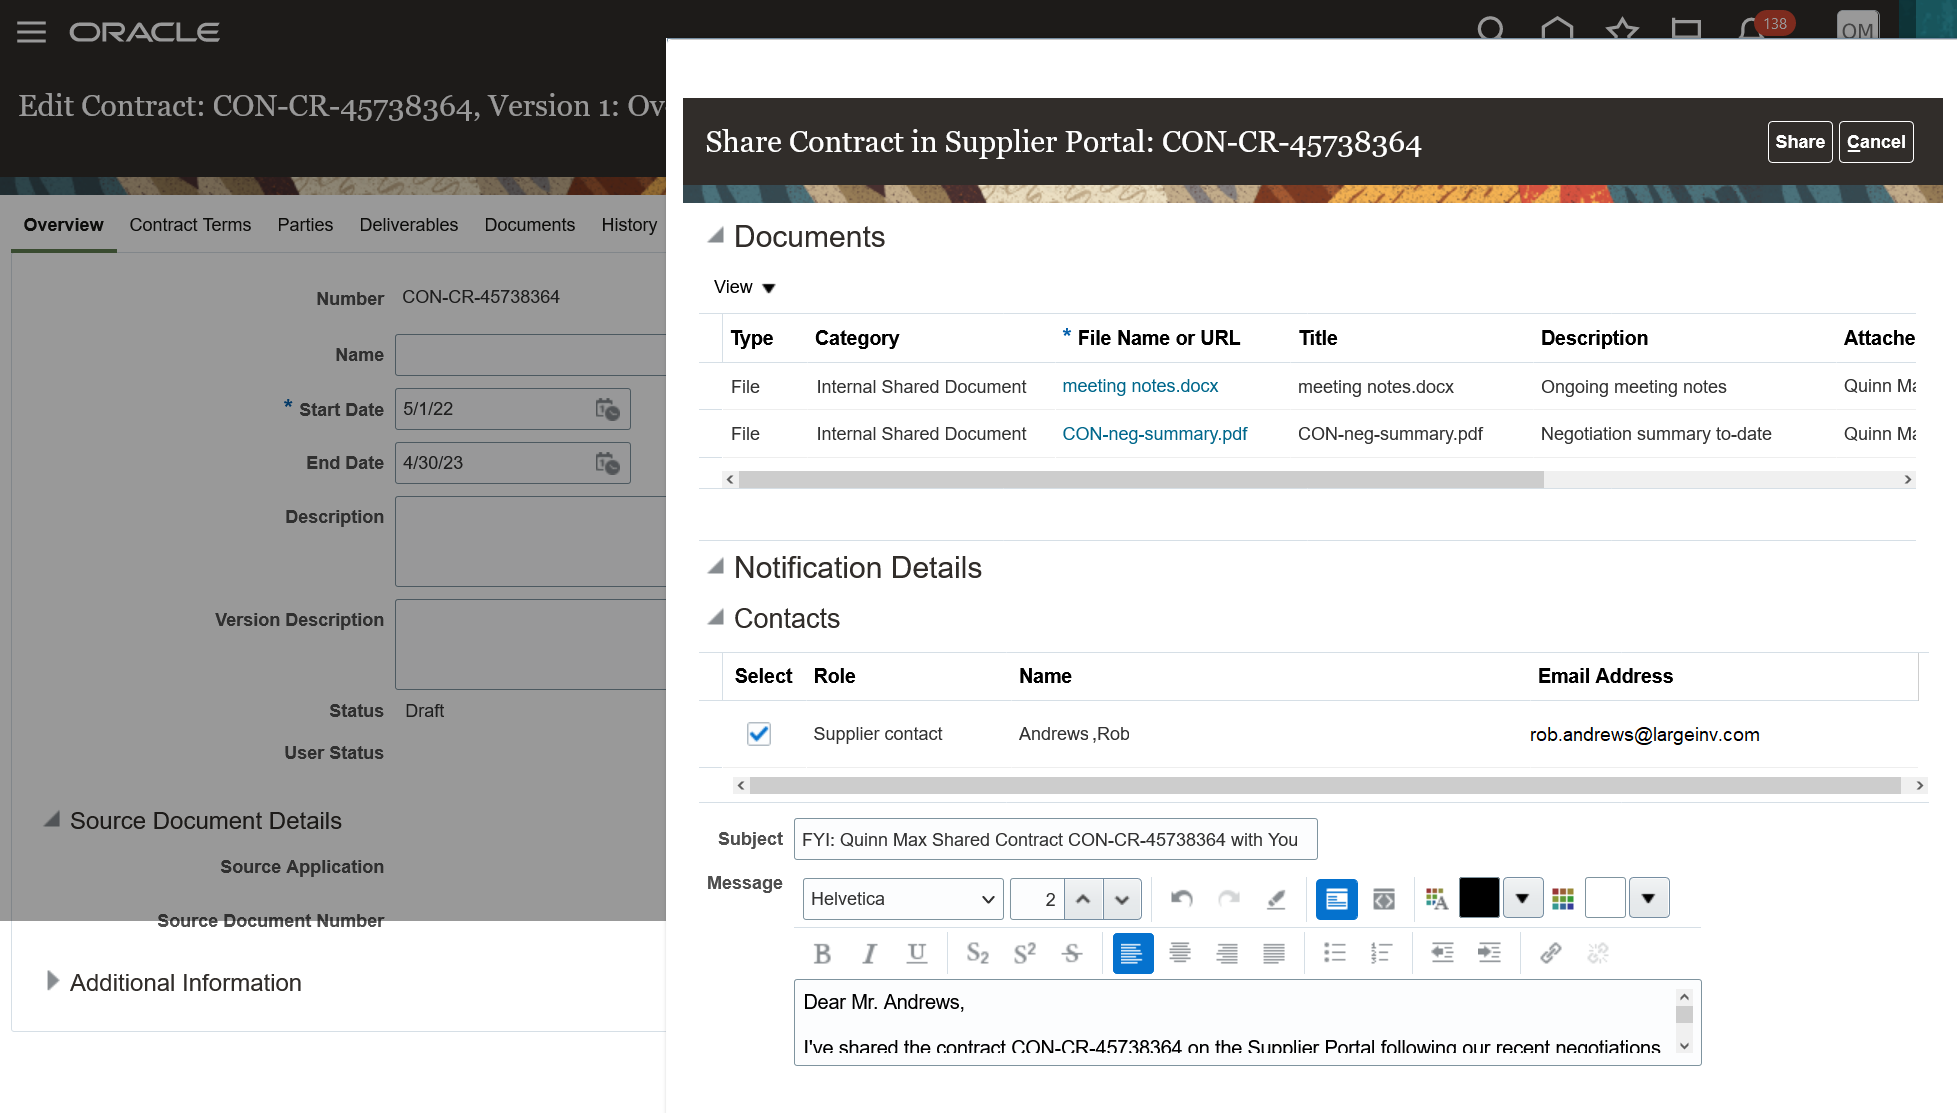Image resolution: width=1957 pixels, height=1113 pixels.
Task: Toggle underline formatting
Action: coord(916,953)
